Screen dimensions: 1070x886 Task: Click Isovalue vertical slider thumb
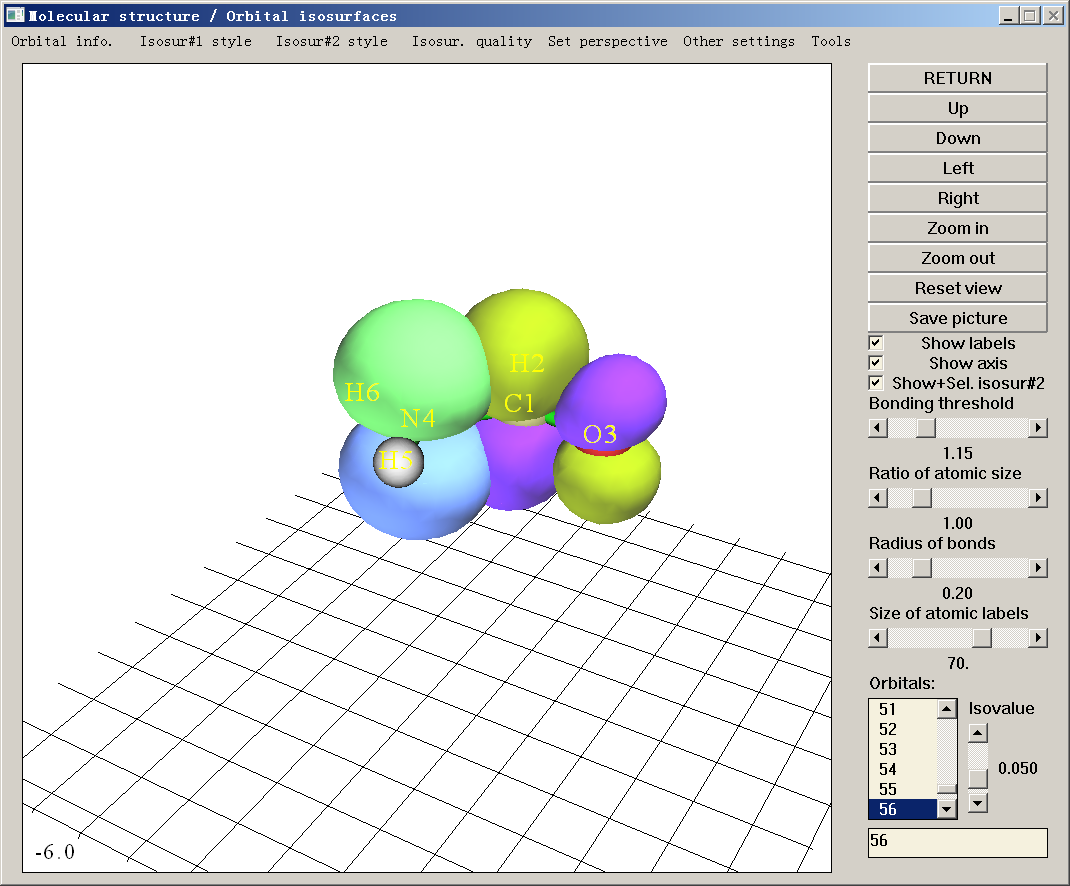978,779
